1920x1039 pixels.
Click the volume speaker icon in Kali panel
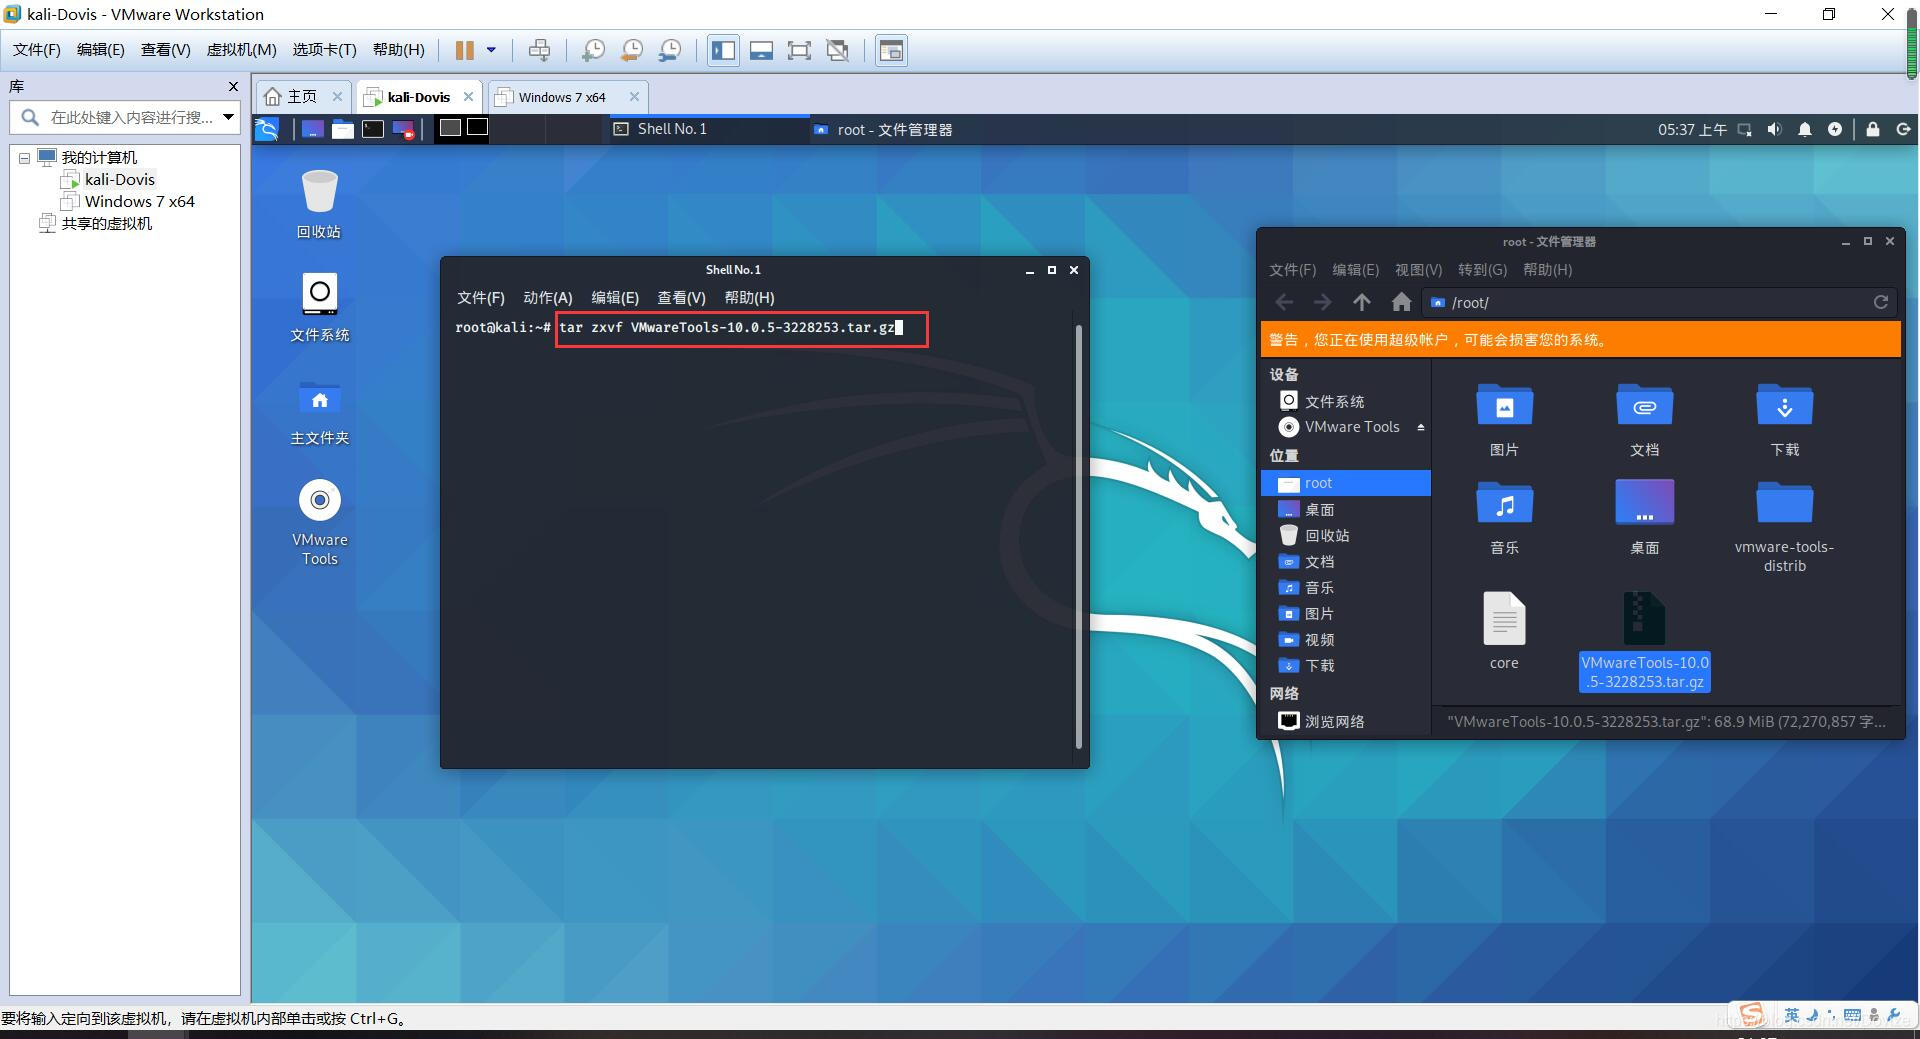[x=1774, y=129]
